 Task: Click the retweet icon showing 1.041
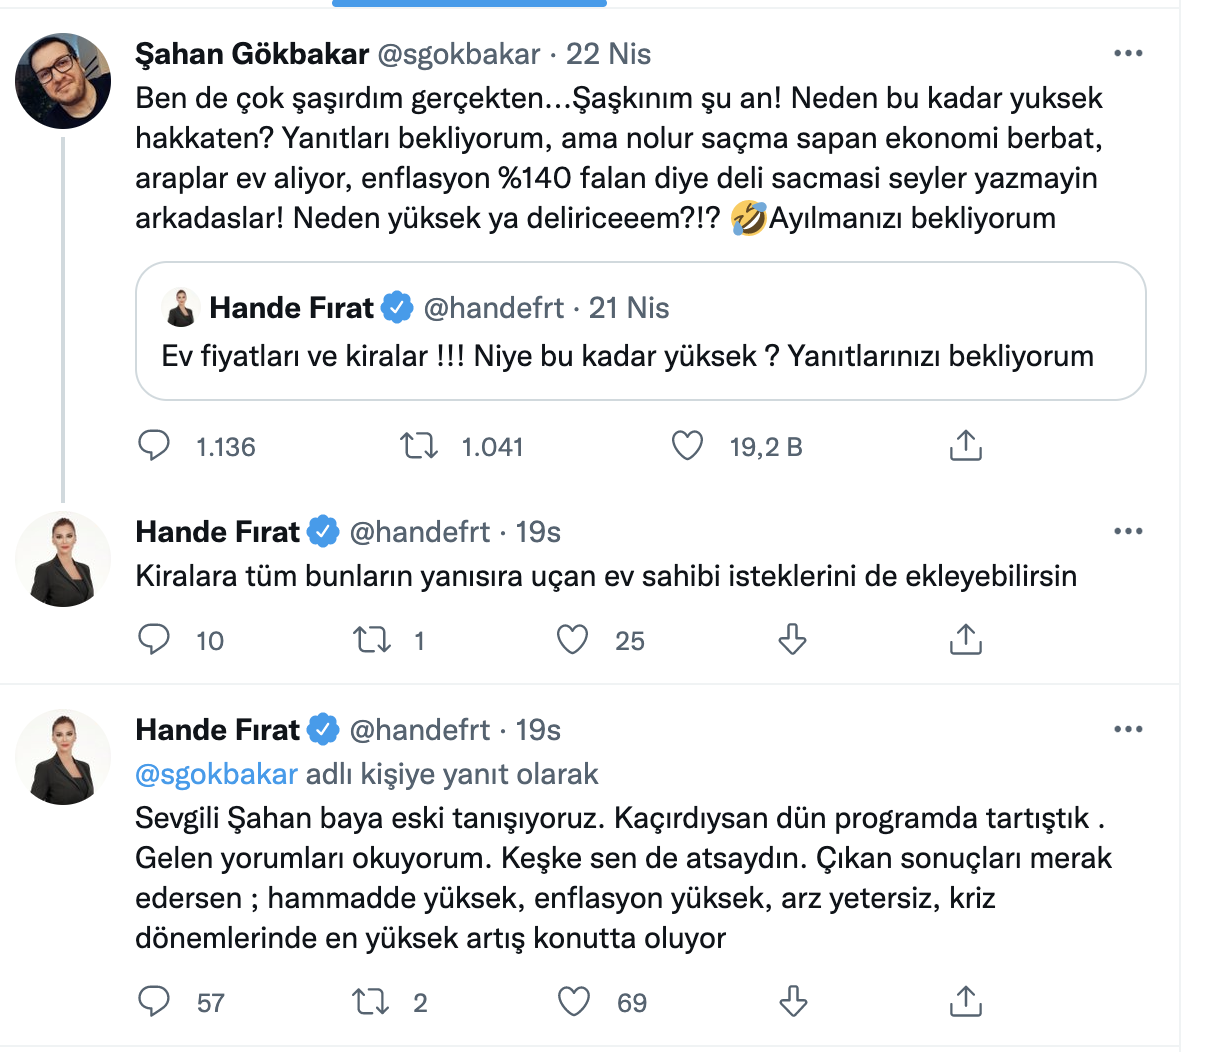[418, 447]
